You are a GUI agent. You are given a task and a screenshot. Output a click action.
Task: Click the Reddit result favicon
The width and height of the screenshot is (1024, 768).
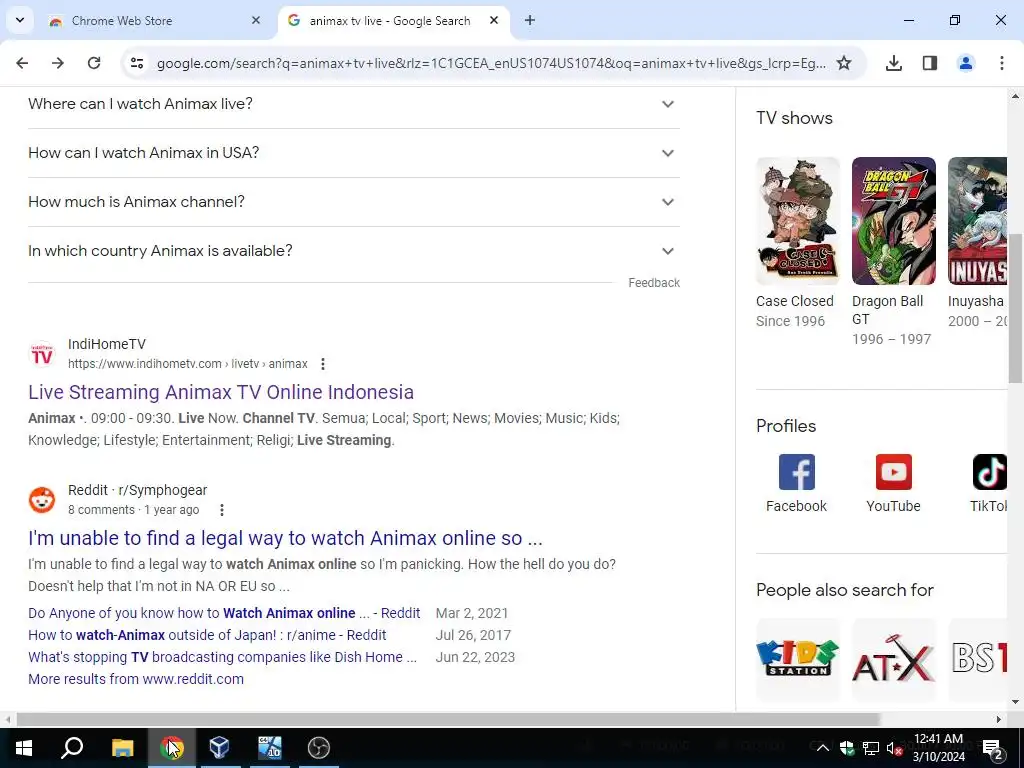point(42,500)
